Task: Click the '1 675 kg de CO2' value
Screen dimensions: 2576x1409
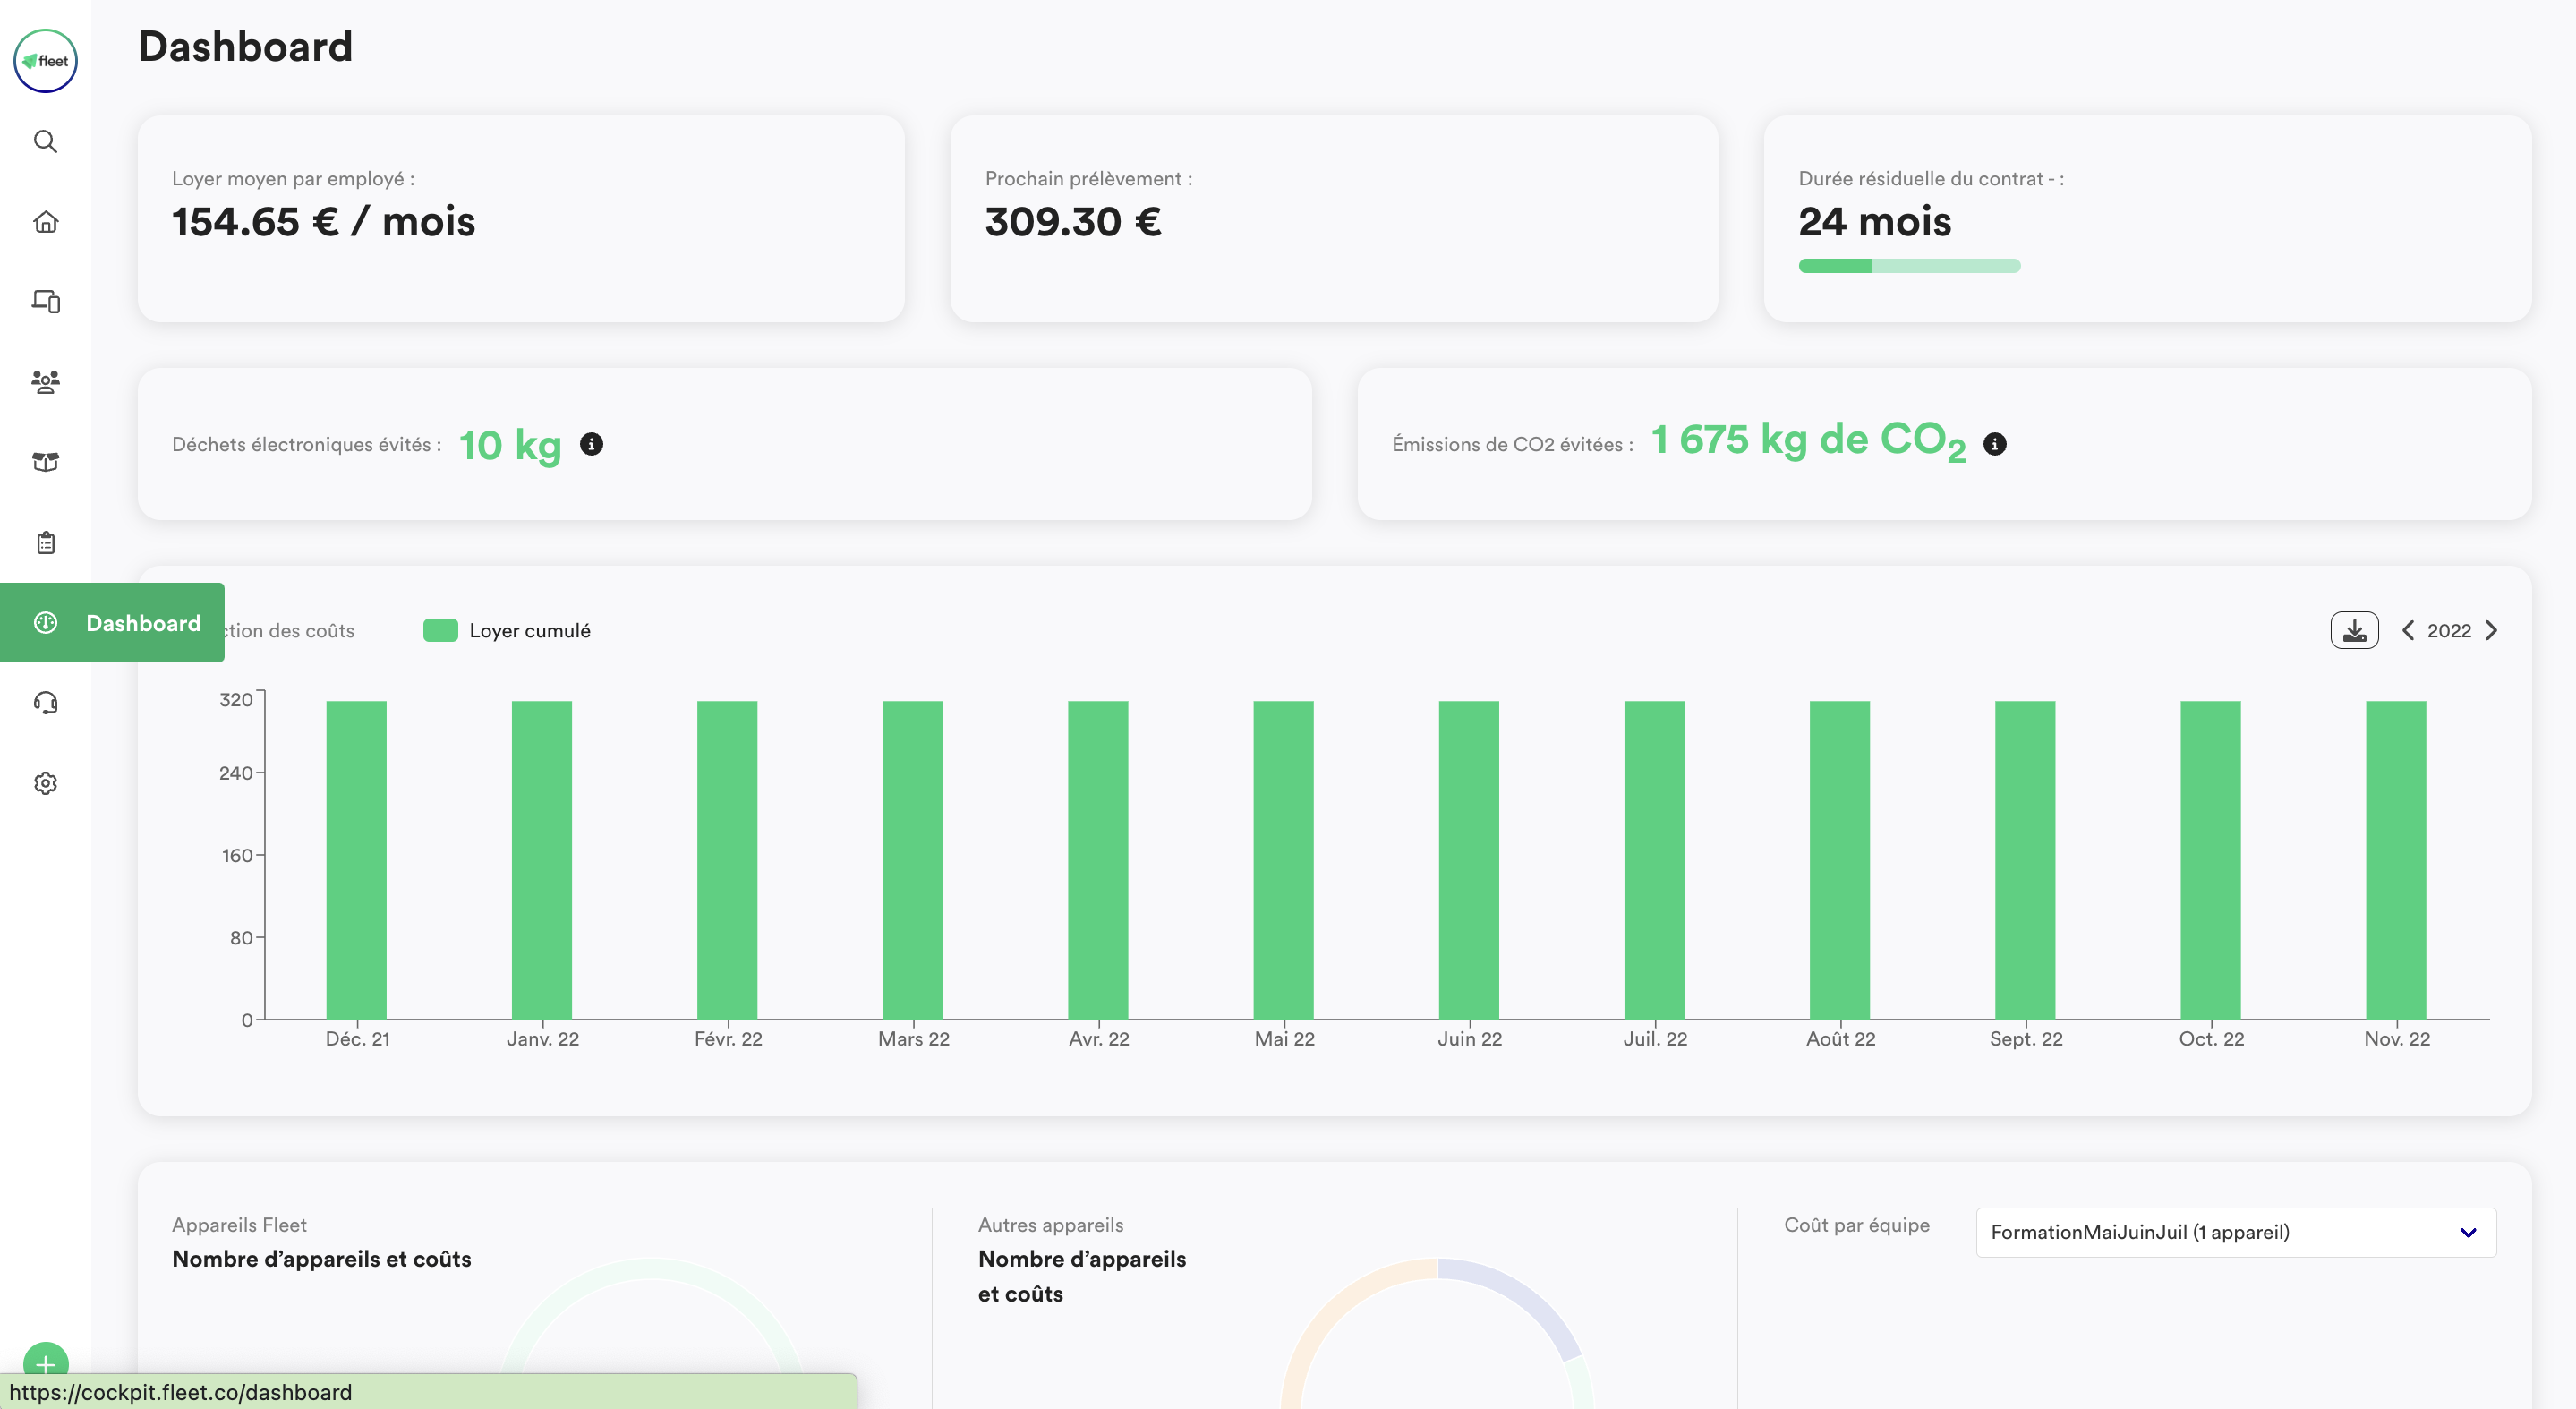Action: (1808, 441)
